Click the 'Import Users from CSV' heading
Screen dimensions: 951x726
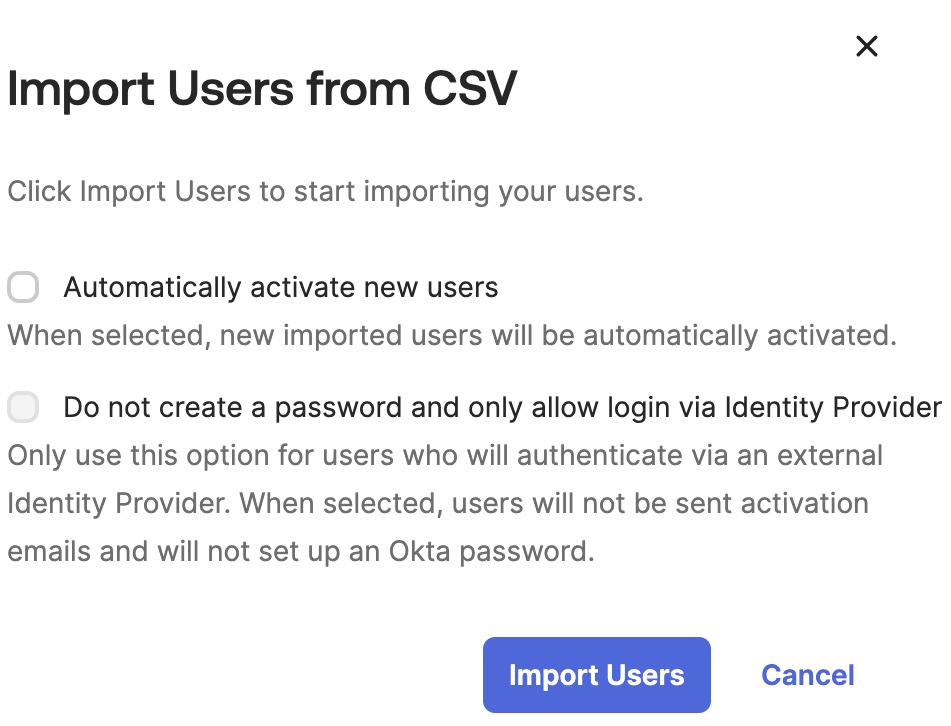click(262, 90)
